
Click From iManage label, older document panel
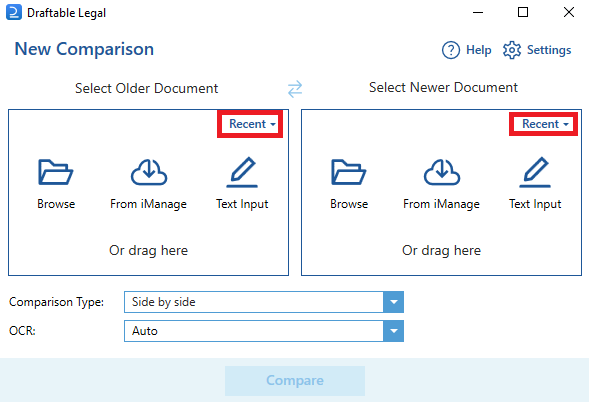click(148, 204)
